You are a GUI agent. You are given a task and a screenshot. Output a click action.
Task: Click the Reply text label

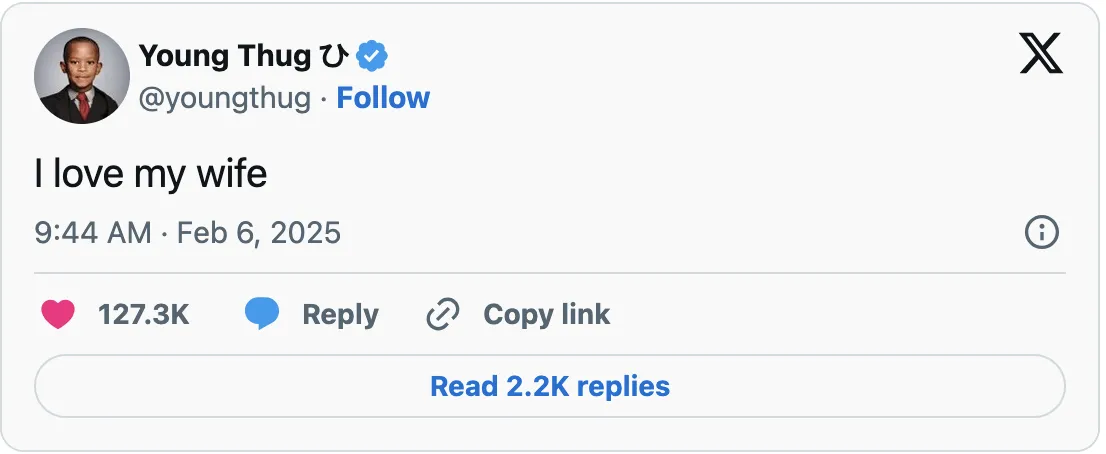pyautogui.click(x=340, y=314)
